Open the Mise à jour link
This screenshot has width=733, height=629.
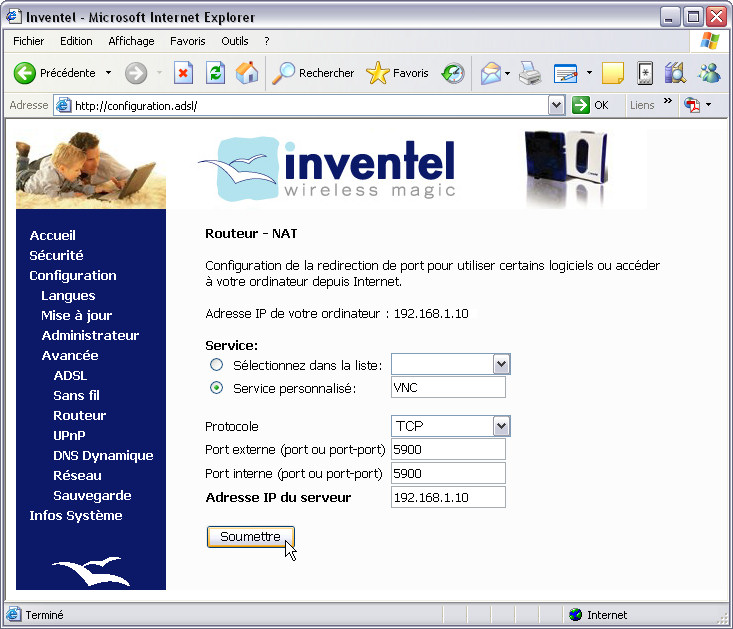(77, 316)
